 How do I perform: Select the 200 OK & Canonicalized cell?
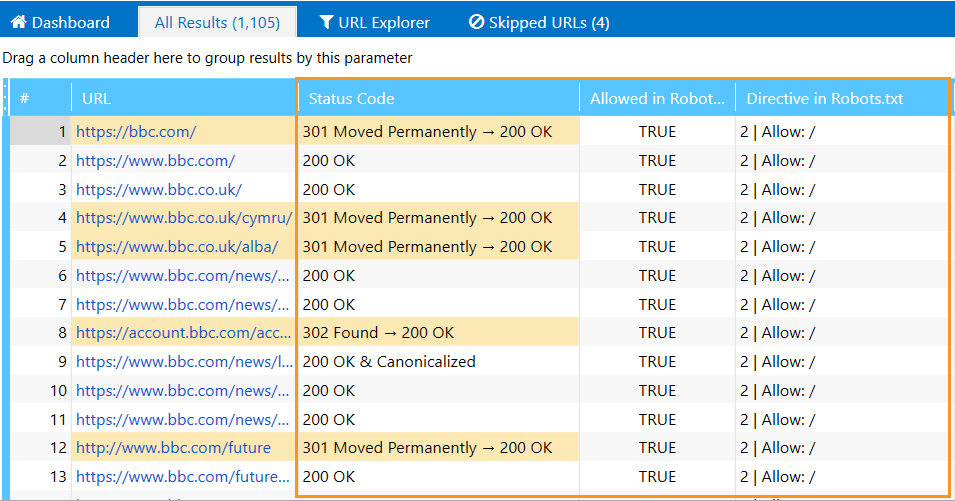coord(439,361)
